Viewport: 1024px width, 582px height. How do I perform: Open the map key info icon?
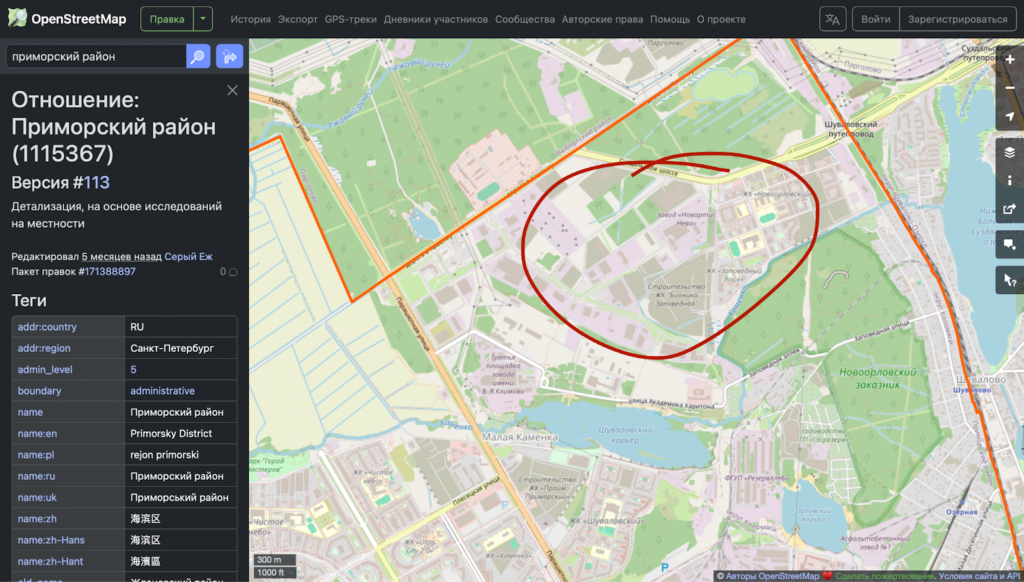[x=1010, y=181]
